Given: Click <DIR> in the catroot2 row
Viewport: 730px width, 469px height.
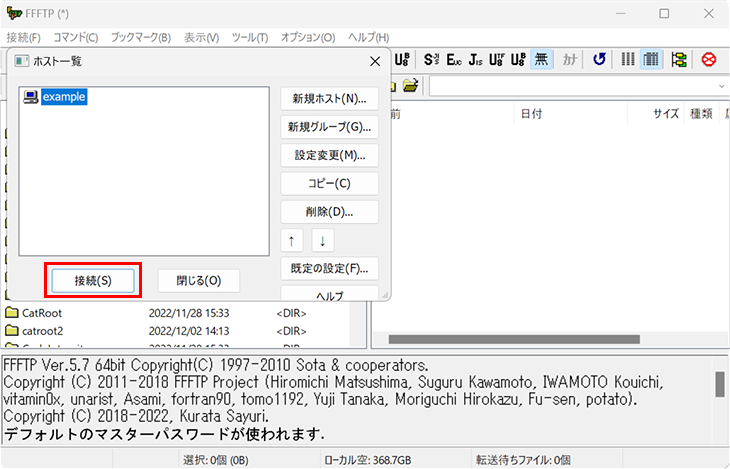Looking at the screenshot, I should point(291,331).
